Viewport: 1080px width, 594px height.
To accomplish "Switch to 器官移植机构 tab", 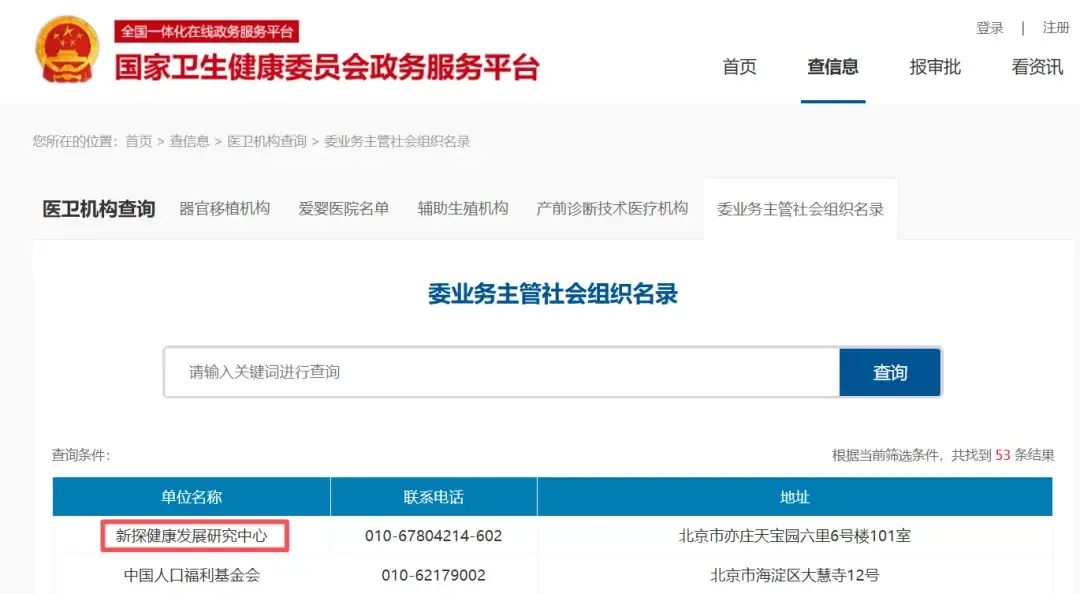I will [x=225, y=209].
